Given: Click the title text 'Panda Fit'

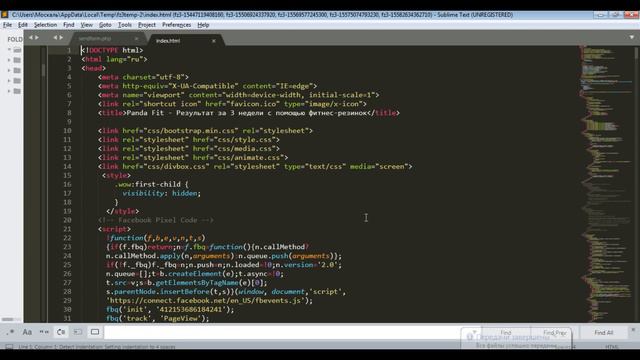Looking at the screenshot, I should click(145, 113).
